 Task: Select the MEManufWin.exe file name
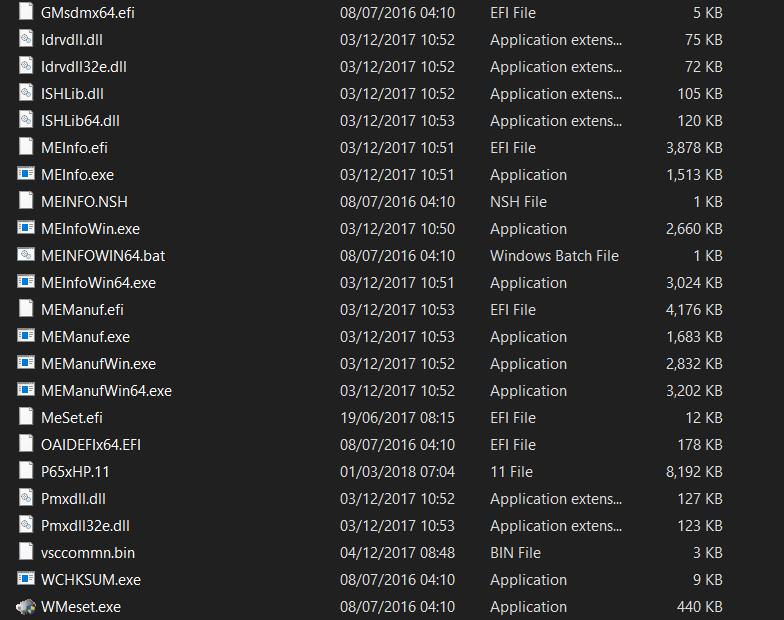coord(98,364)
